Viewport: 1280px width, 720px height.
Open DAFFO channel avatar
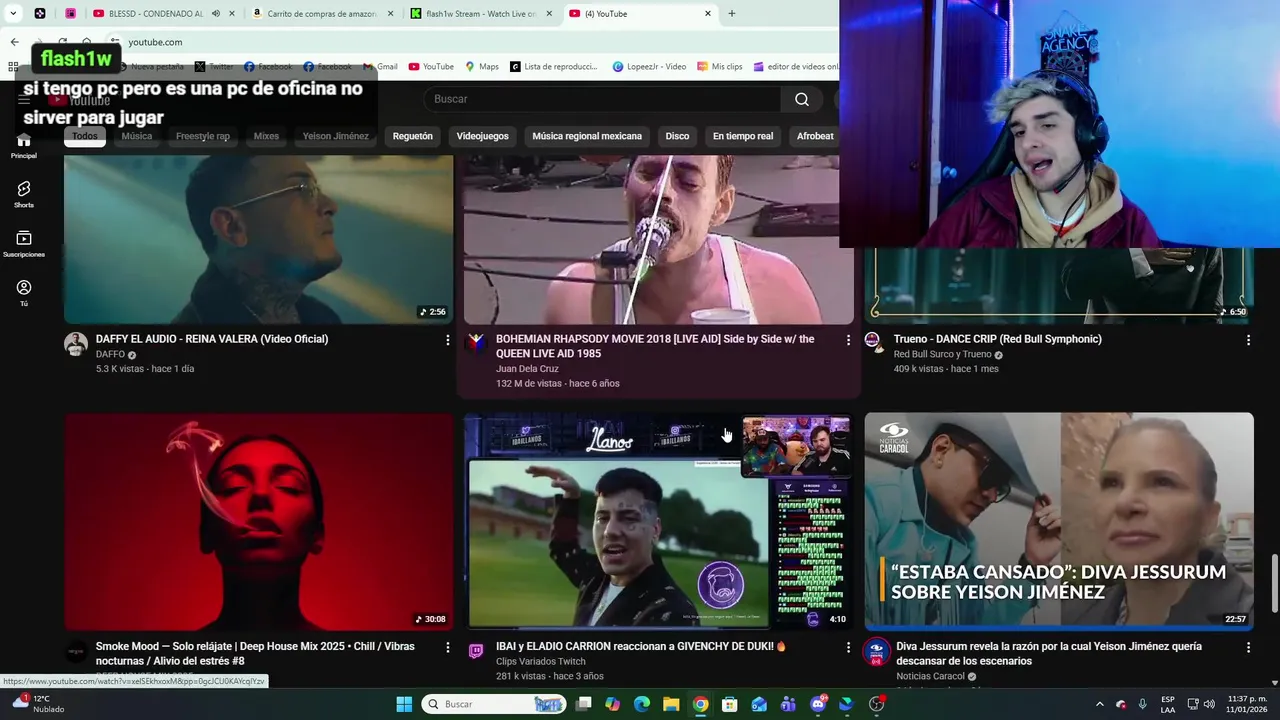coord(76,344)
